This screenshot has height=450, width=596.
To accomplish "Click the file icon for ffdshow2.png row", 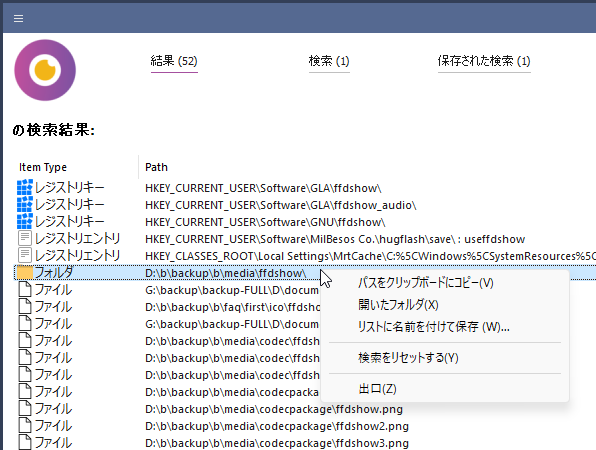I will [x=25, y=426].
